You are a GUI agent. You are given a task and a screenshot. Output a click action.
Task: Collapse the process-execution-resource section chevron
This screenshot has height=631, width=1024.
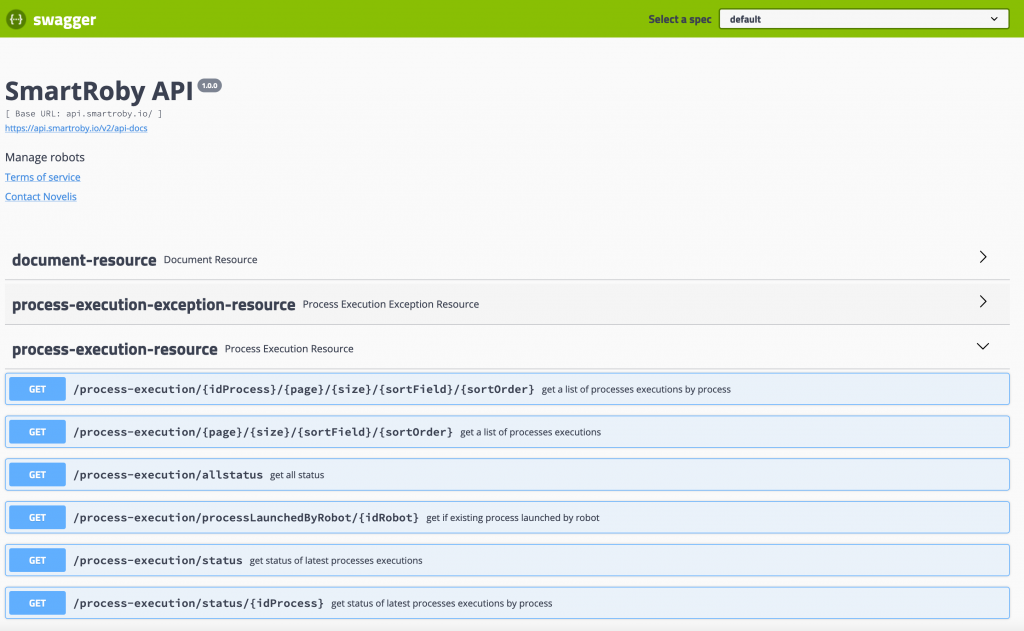point(983,346)
